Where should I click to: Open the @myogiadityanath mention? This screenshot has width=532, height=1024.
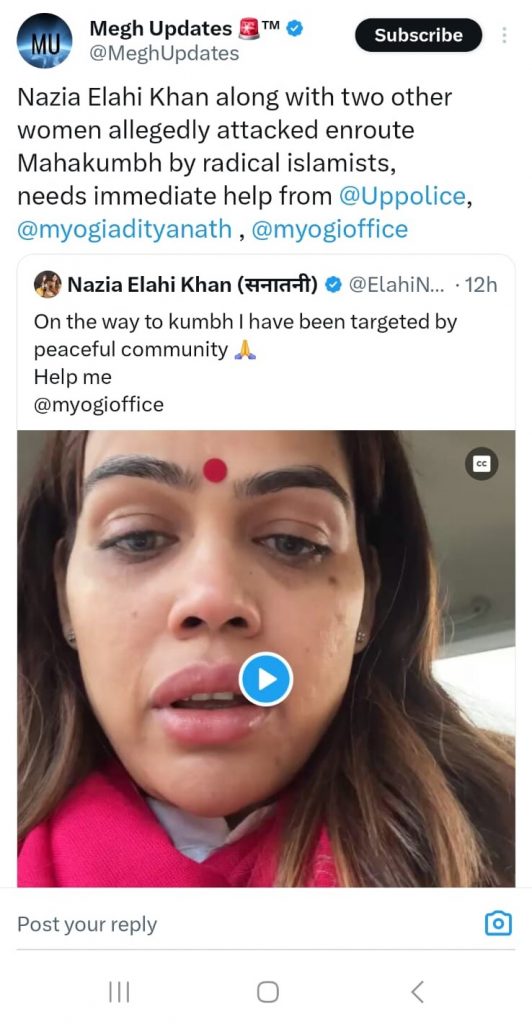124,229
